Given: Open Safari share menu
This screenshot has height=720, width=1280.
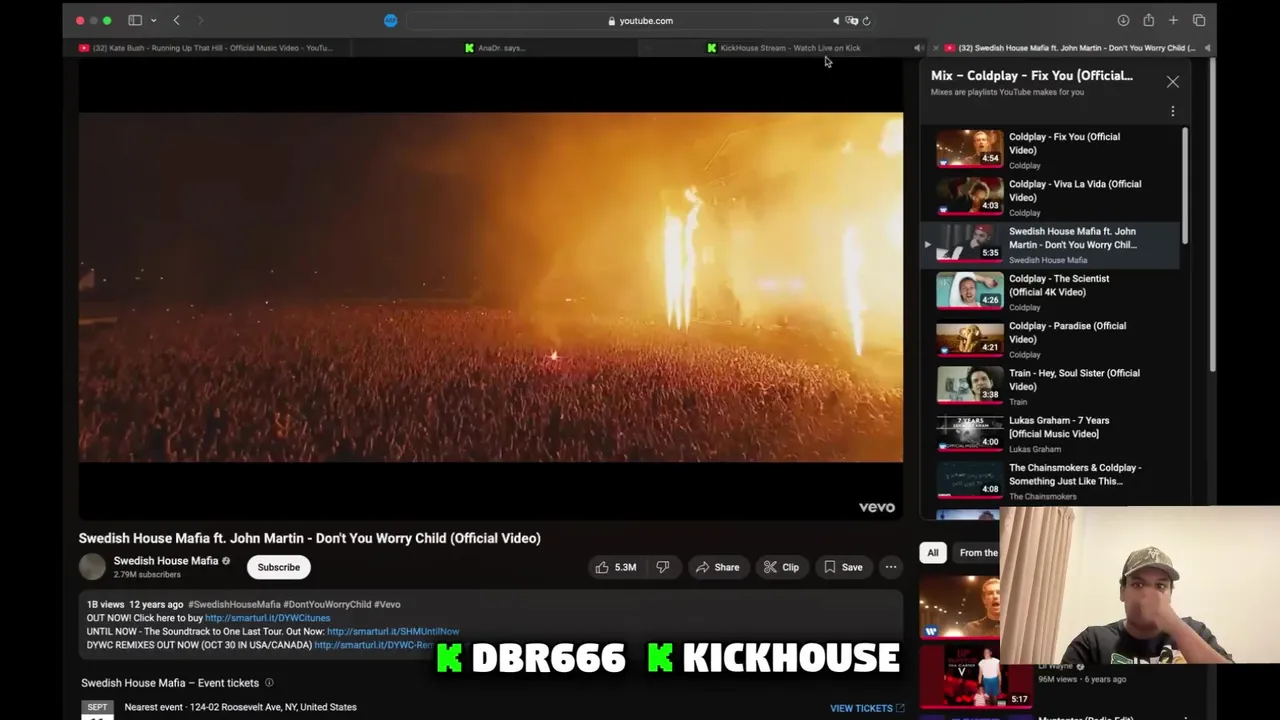Looking at the screenshot, I should pos(1148,20).
